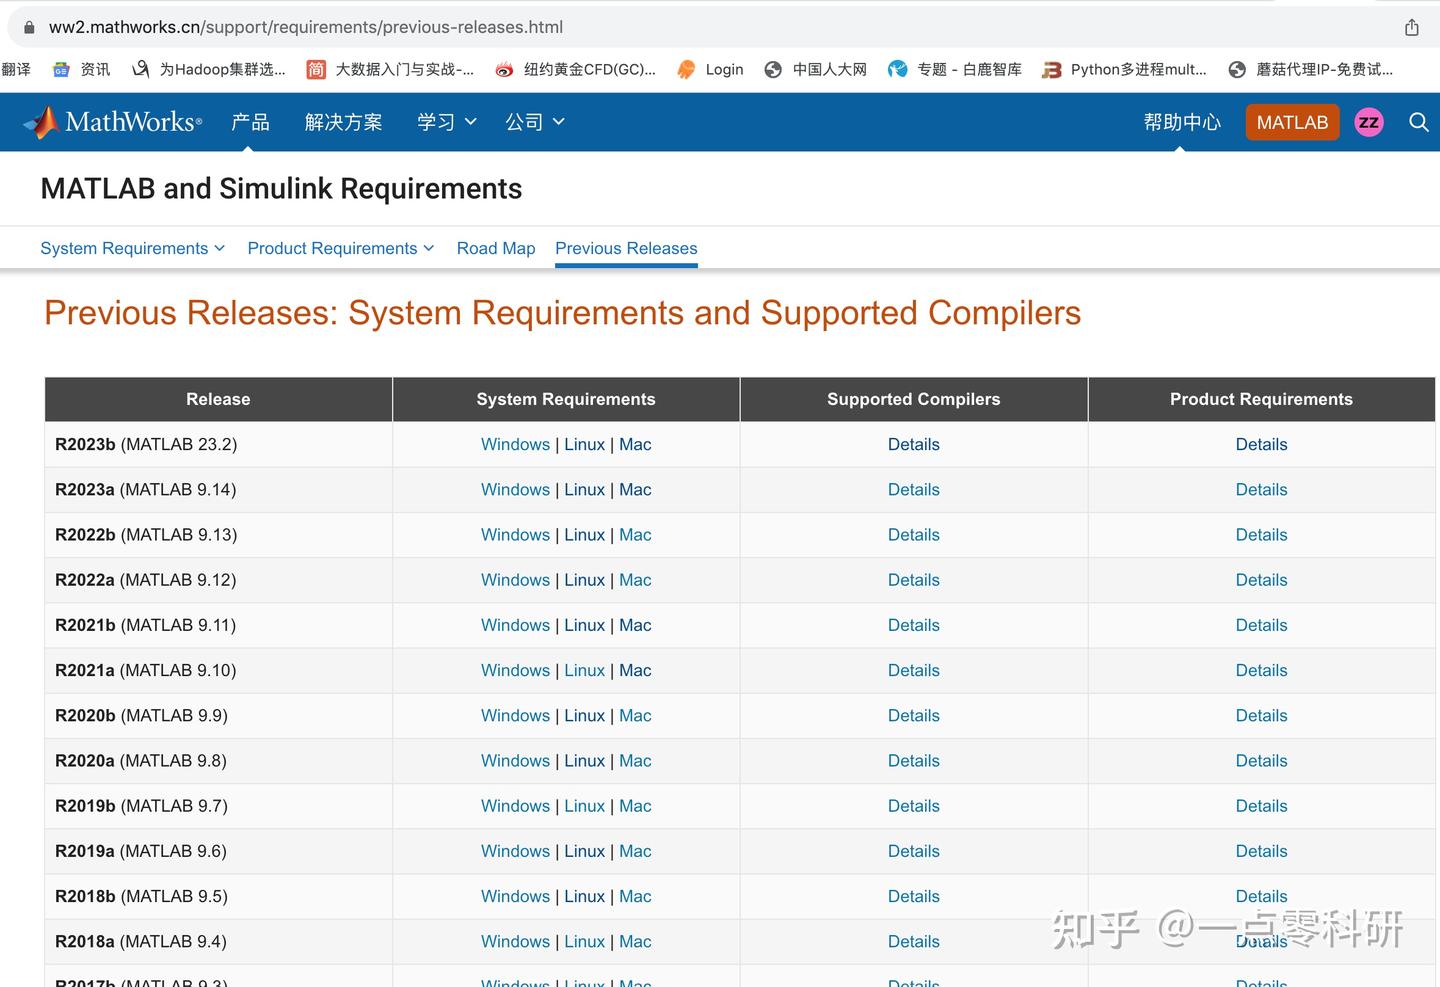
Task: Click the ZZ user avatar
Action: [x=1368, y=122]
